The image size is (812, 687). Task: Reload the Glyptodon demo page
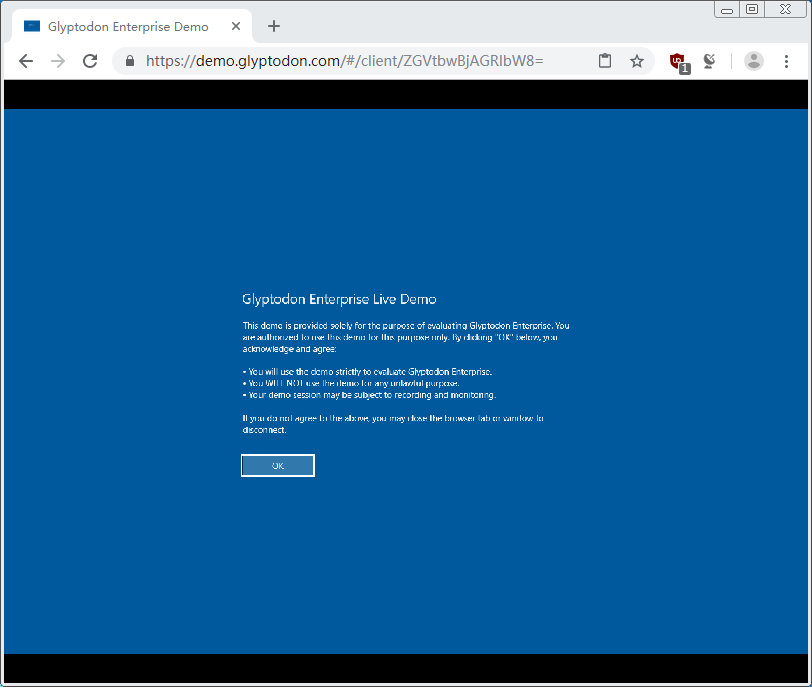(90, 61)
